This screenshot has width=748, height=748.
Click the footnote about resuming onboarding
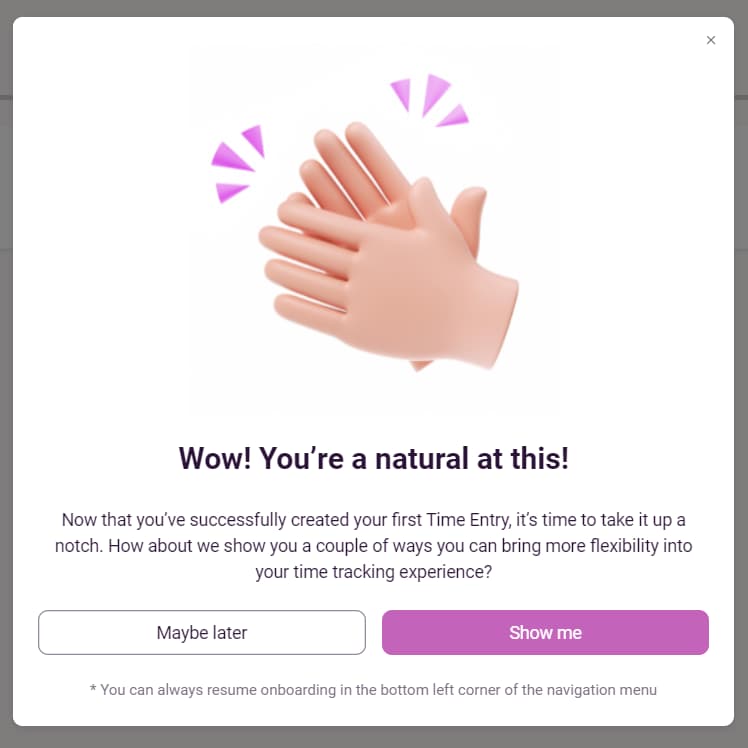(374, 690)
